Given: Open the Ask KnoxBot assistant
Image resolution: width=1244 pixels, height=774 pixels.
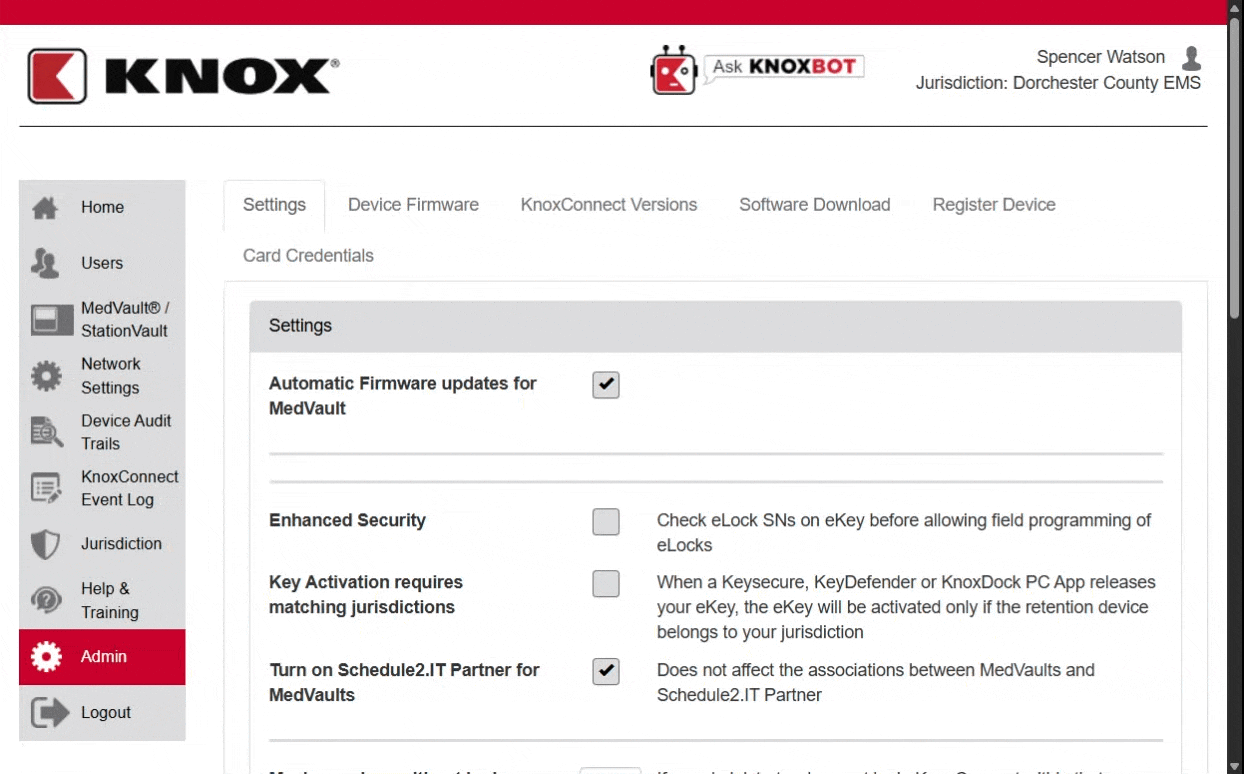Looking at the screenshot, I should coord(757,69).
